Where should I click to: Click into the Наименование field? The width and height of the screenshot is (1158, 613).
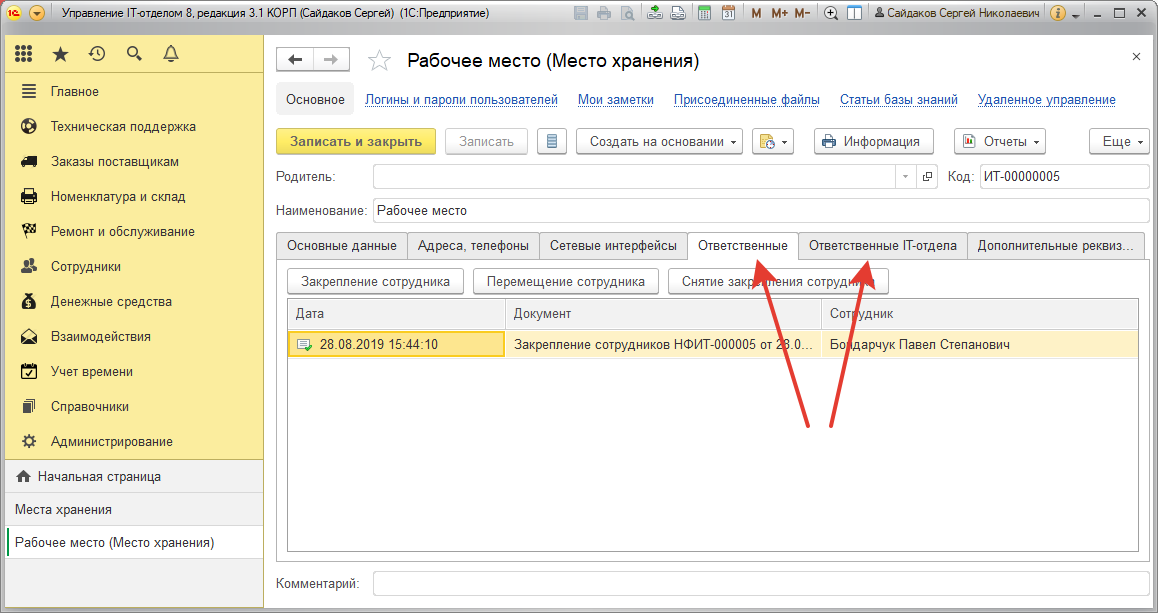(761, 210)
